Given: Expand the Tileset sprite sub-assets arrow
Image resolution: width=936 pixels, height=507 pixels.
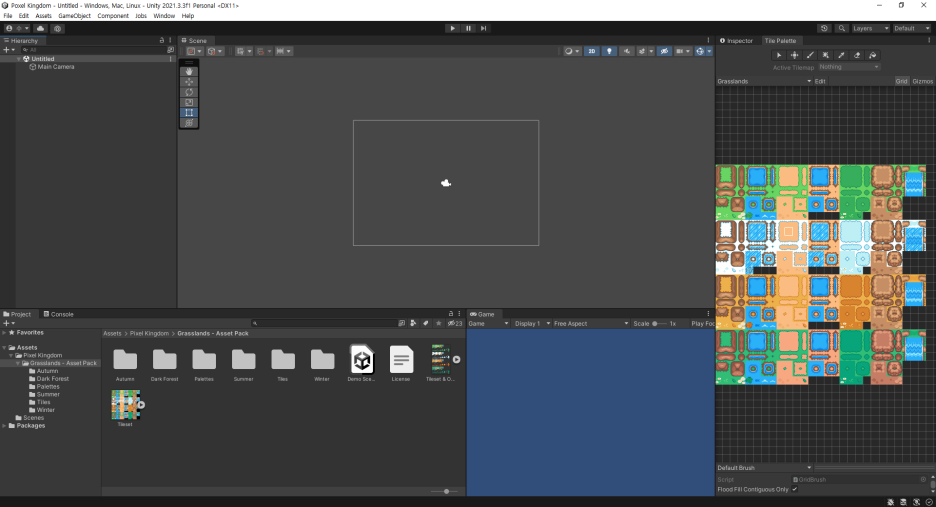Looking at the screenshot, I should pos(141,404).
